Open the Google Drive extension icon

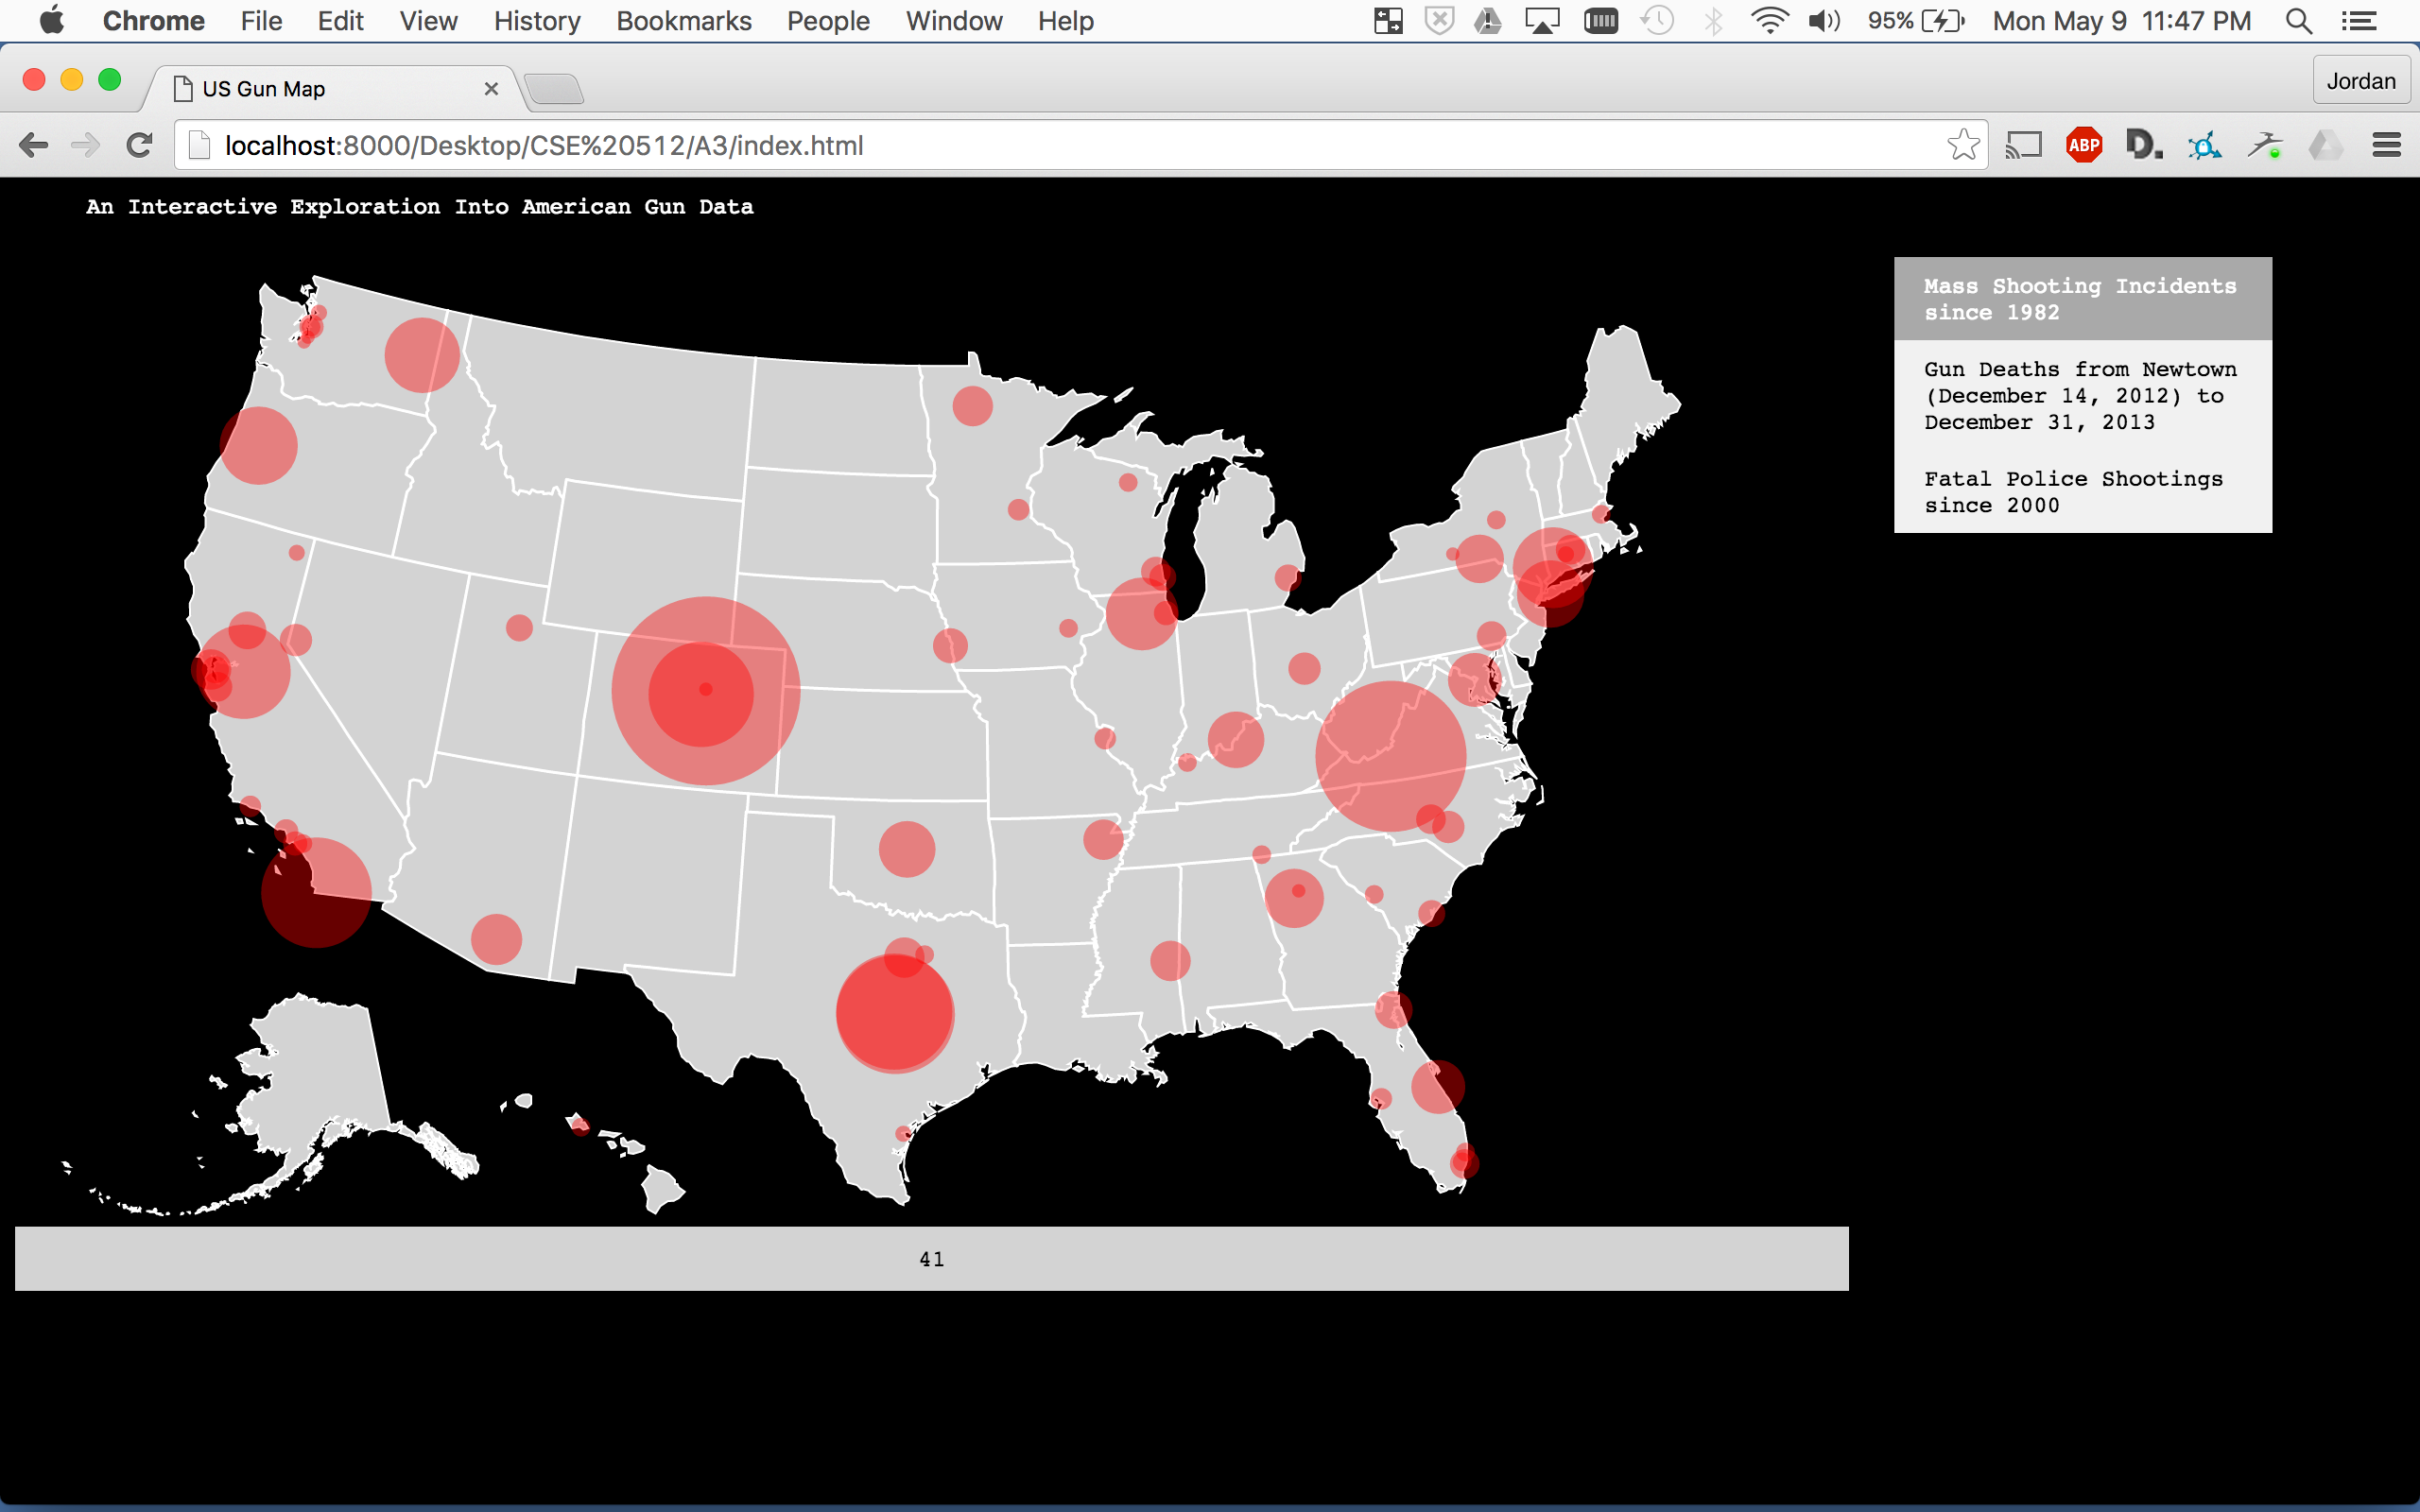(2325, 146)
